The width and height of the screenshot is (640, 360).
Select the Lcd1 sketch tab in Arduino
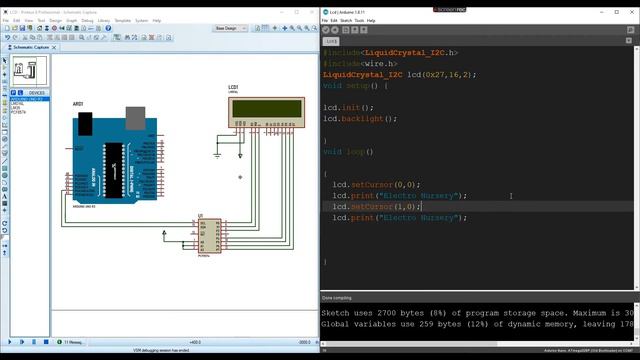coord(331,41)
